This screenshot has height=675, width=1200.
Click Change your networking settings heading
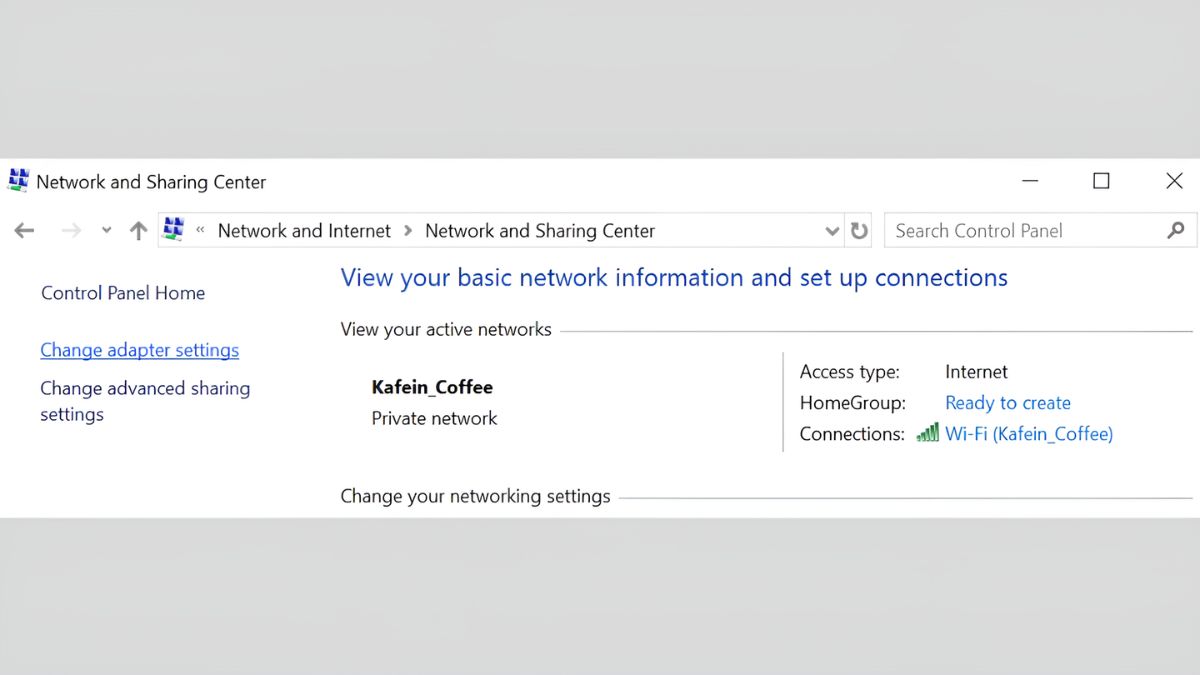pos(475,496)
